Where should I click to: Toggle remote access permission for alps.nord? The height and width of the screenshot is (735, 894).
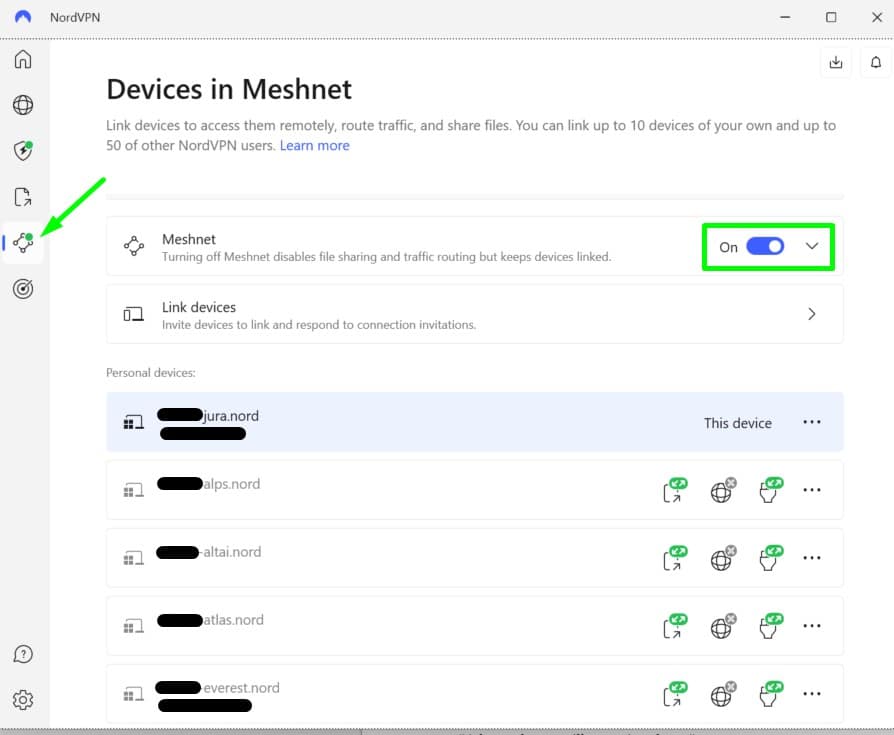coord(771,490)
